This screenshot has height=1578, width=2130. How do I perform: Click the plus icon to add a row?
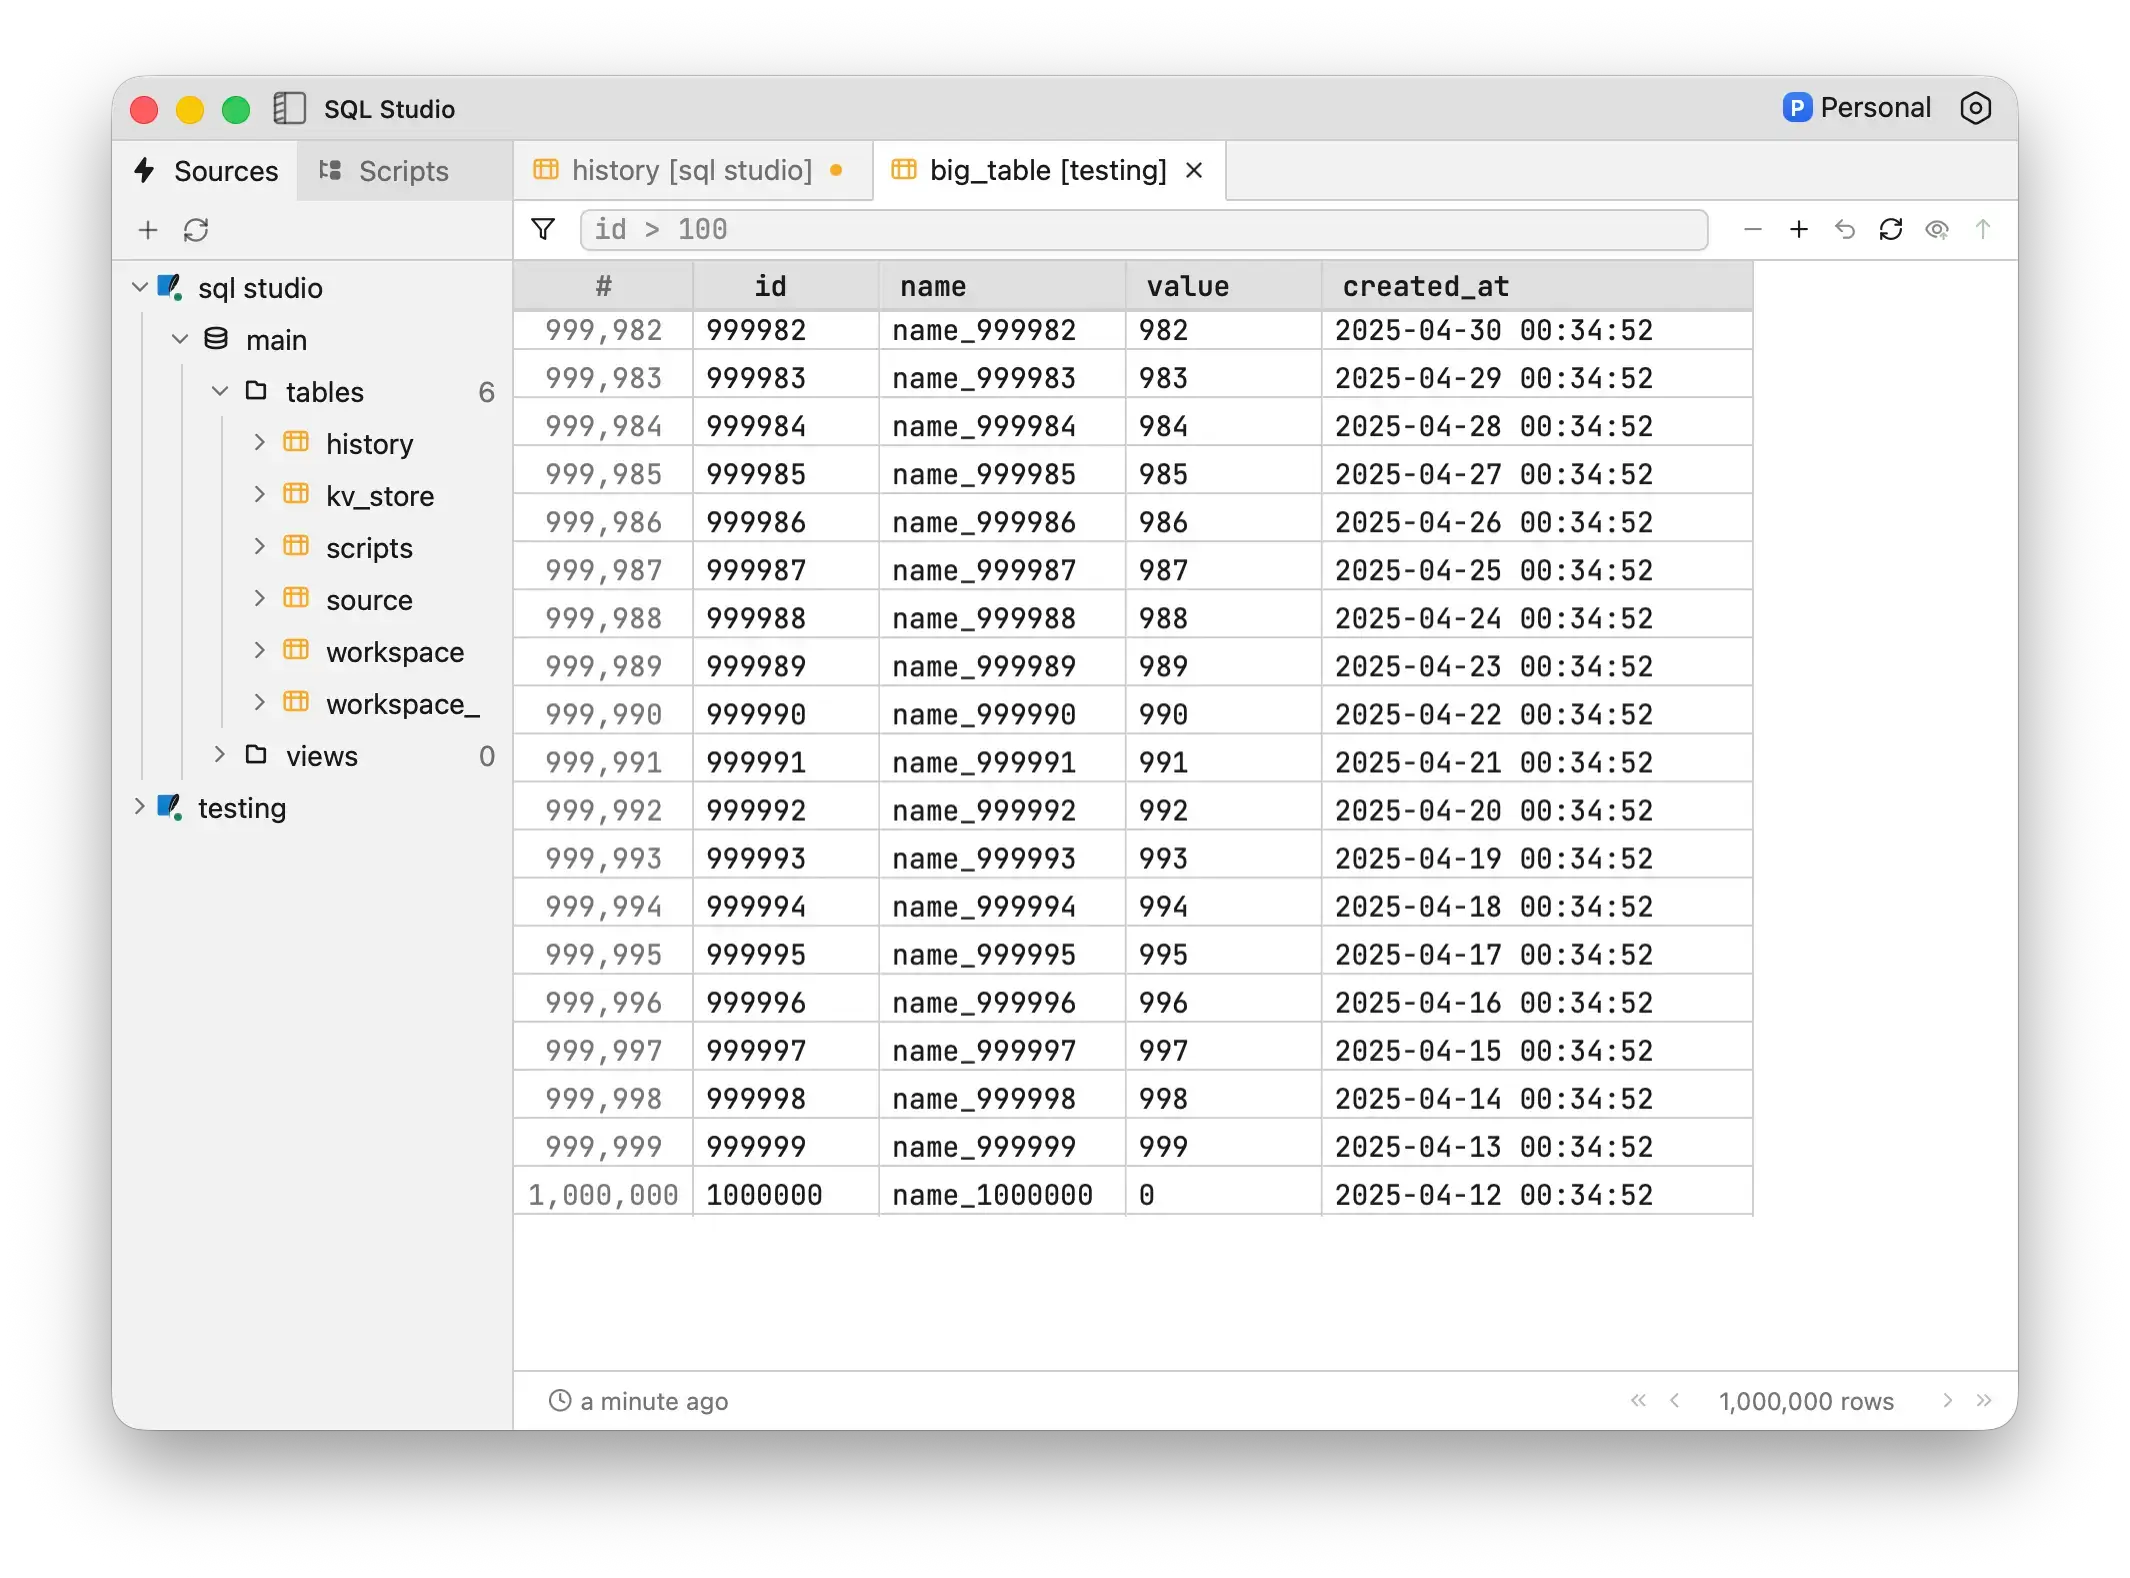(x=1798, y=230)
